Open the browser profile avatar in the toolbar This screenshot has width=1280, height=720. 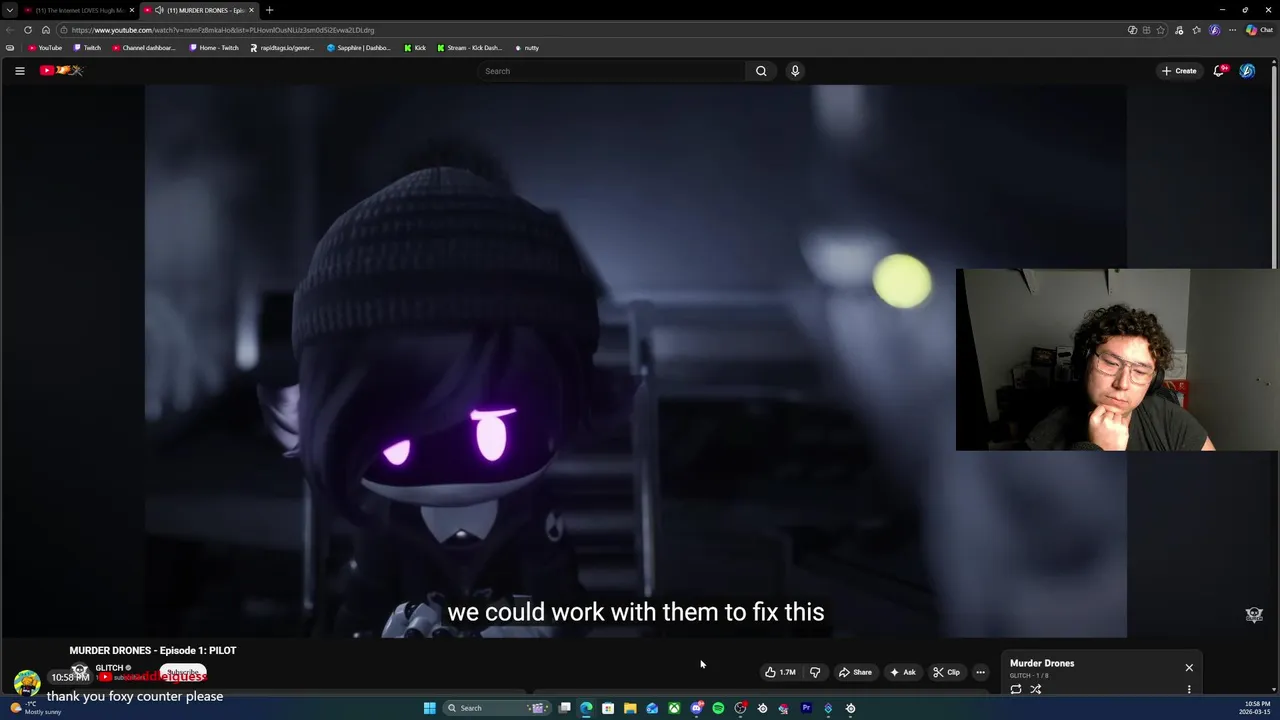(x=1215, y=30)
